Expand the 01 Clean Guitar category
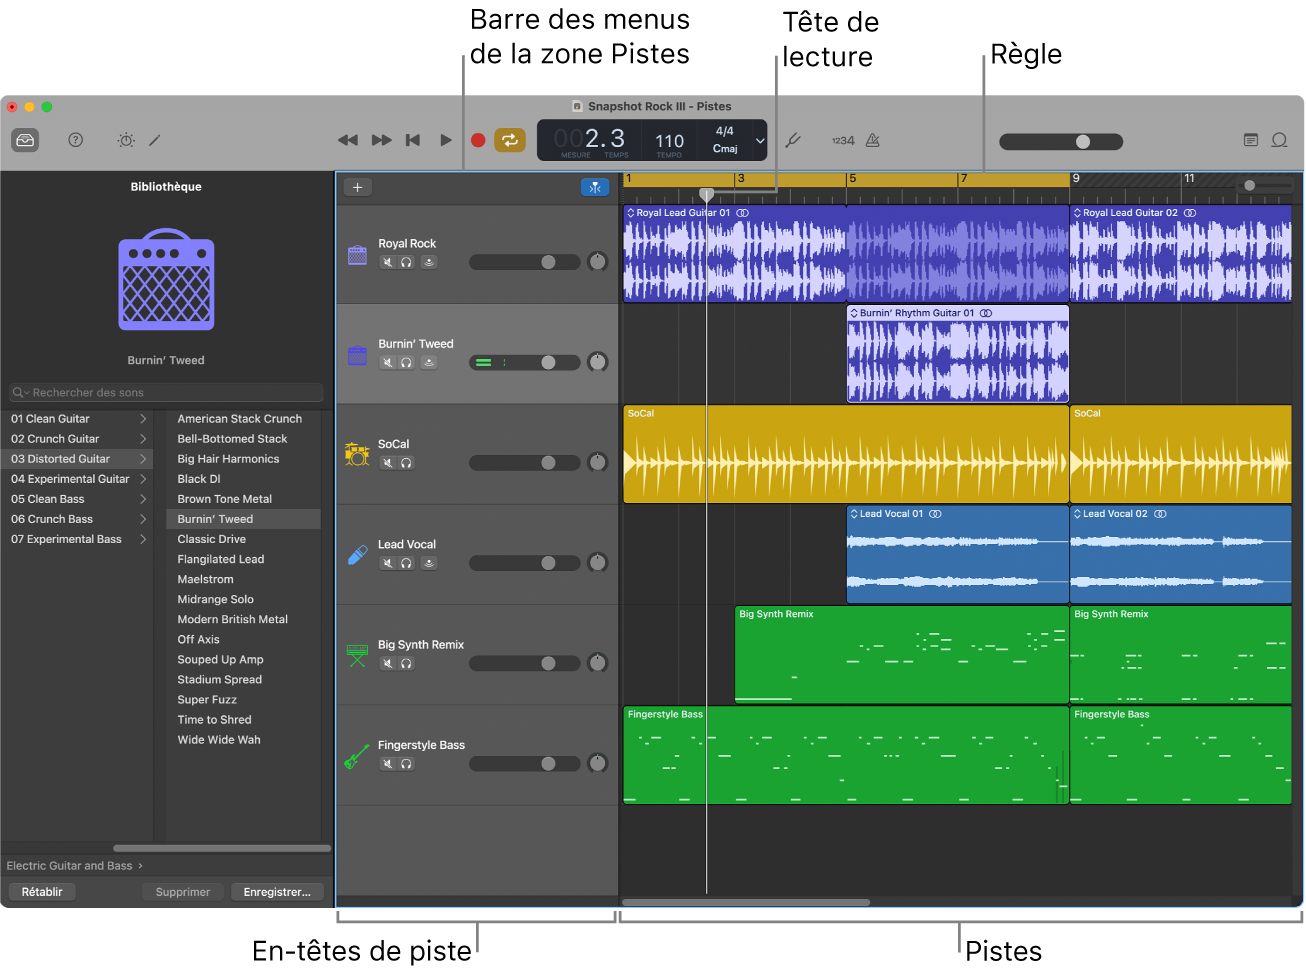 click(x=143, y=419)
